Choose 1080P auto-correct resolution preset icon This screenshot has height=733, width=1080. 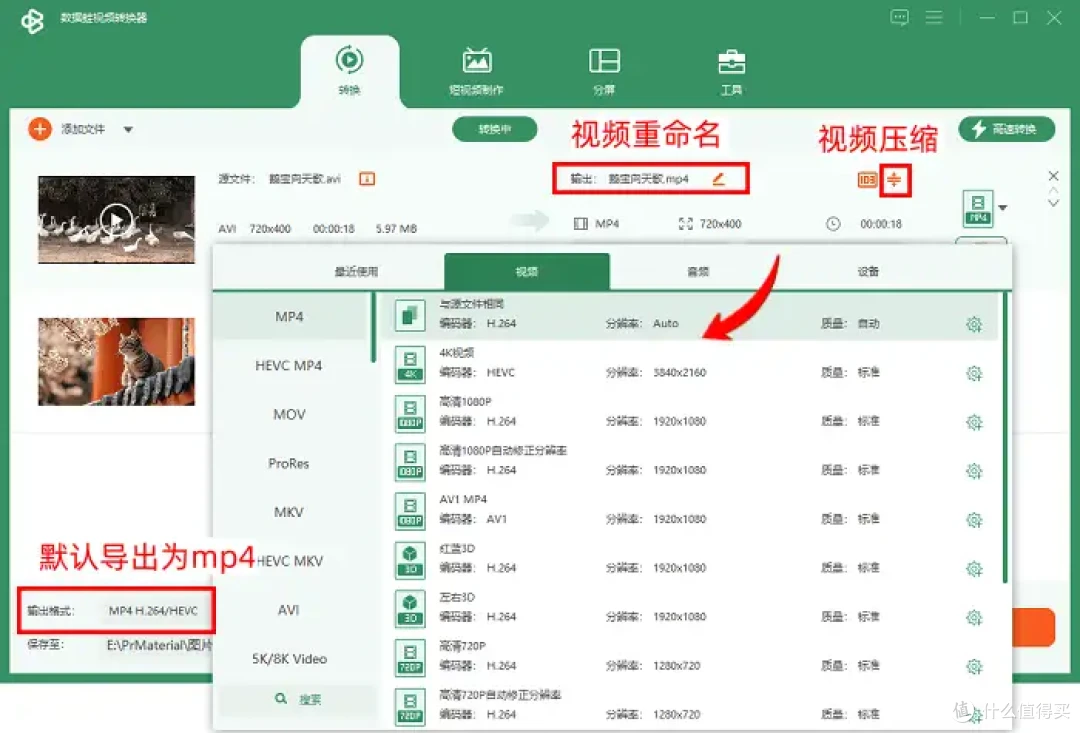pyautogui.click(x=410, y=462)
